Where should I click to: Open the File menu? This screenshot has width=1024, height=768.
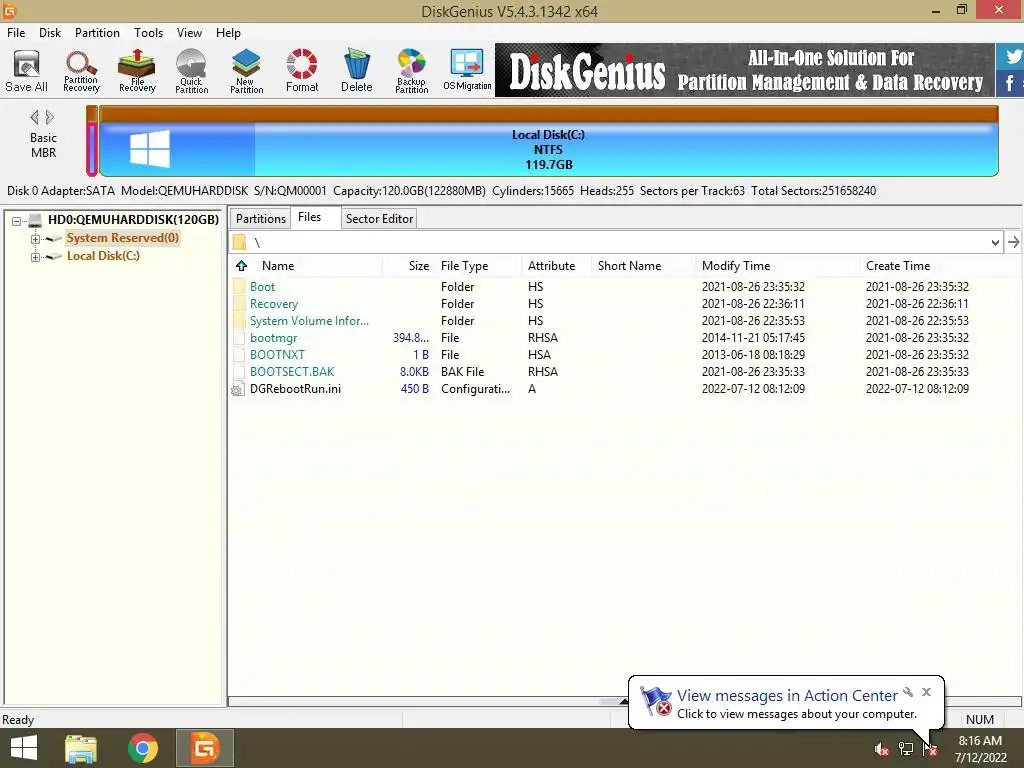pos(16,33)
